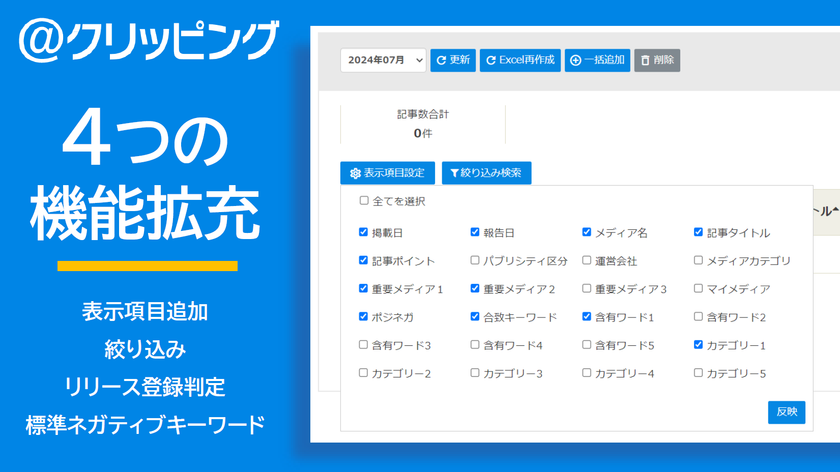Viewport: 840px width, 472px height.
Task: Uncheck the 合致キーワード checkbox
Action: tap(475, 317)
